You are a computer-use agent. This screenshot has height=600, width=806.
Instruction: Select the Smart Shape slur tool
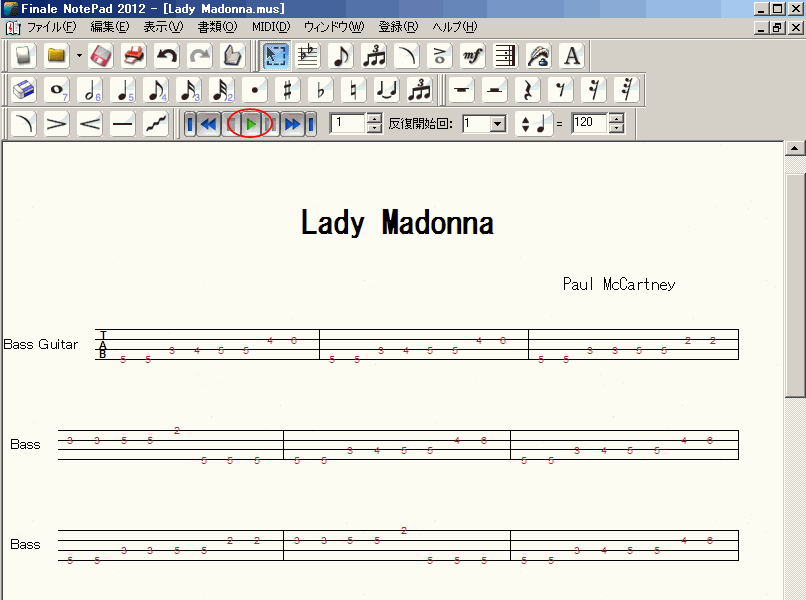click(x=407, y=56)
